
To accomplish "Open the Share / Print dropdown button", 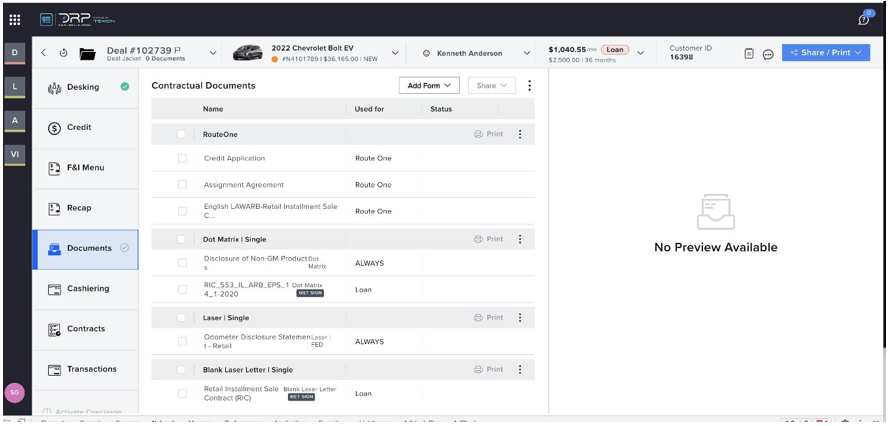I will pos(826,53).
